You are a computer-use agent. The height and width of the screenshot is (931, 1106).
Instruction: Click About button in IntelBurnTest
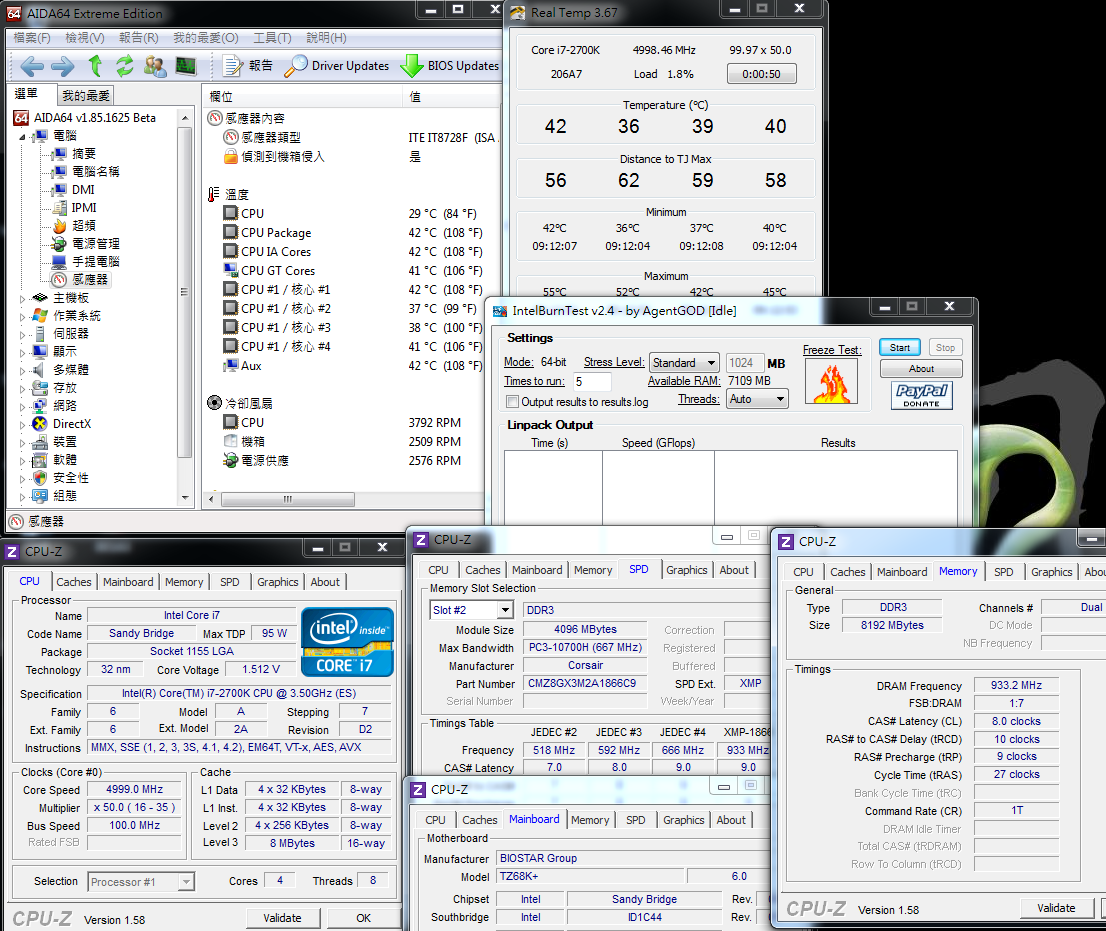(x=921, y=369)
